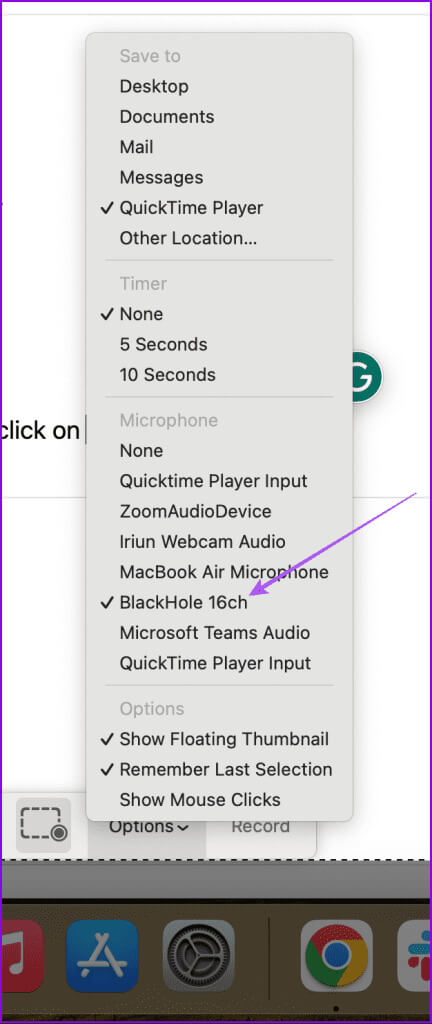Disable Remember Last Selection

tap(219, 769)
